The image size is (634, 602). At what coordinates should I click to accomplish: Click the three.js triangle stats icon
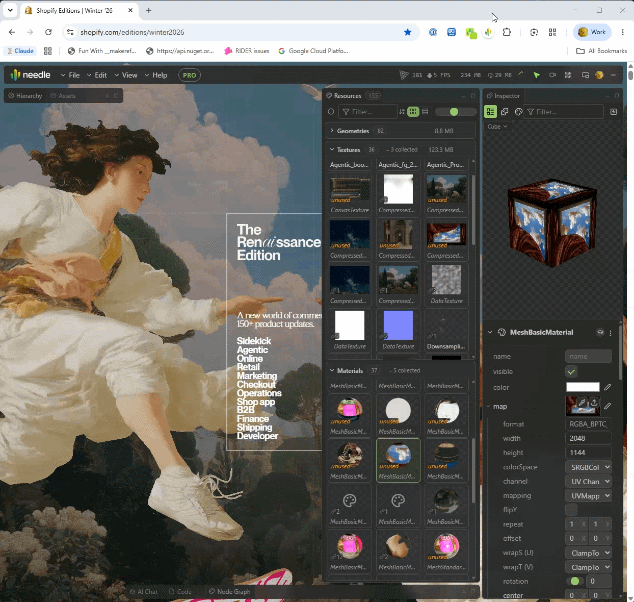point(403,75)
